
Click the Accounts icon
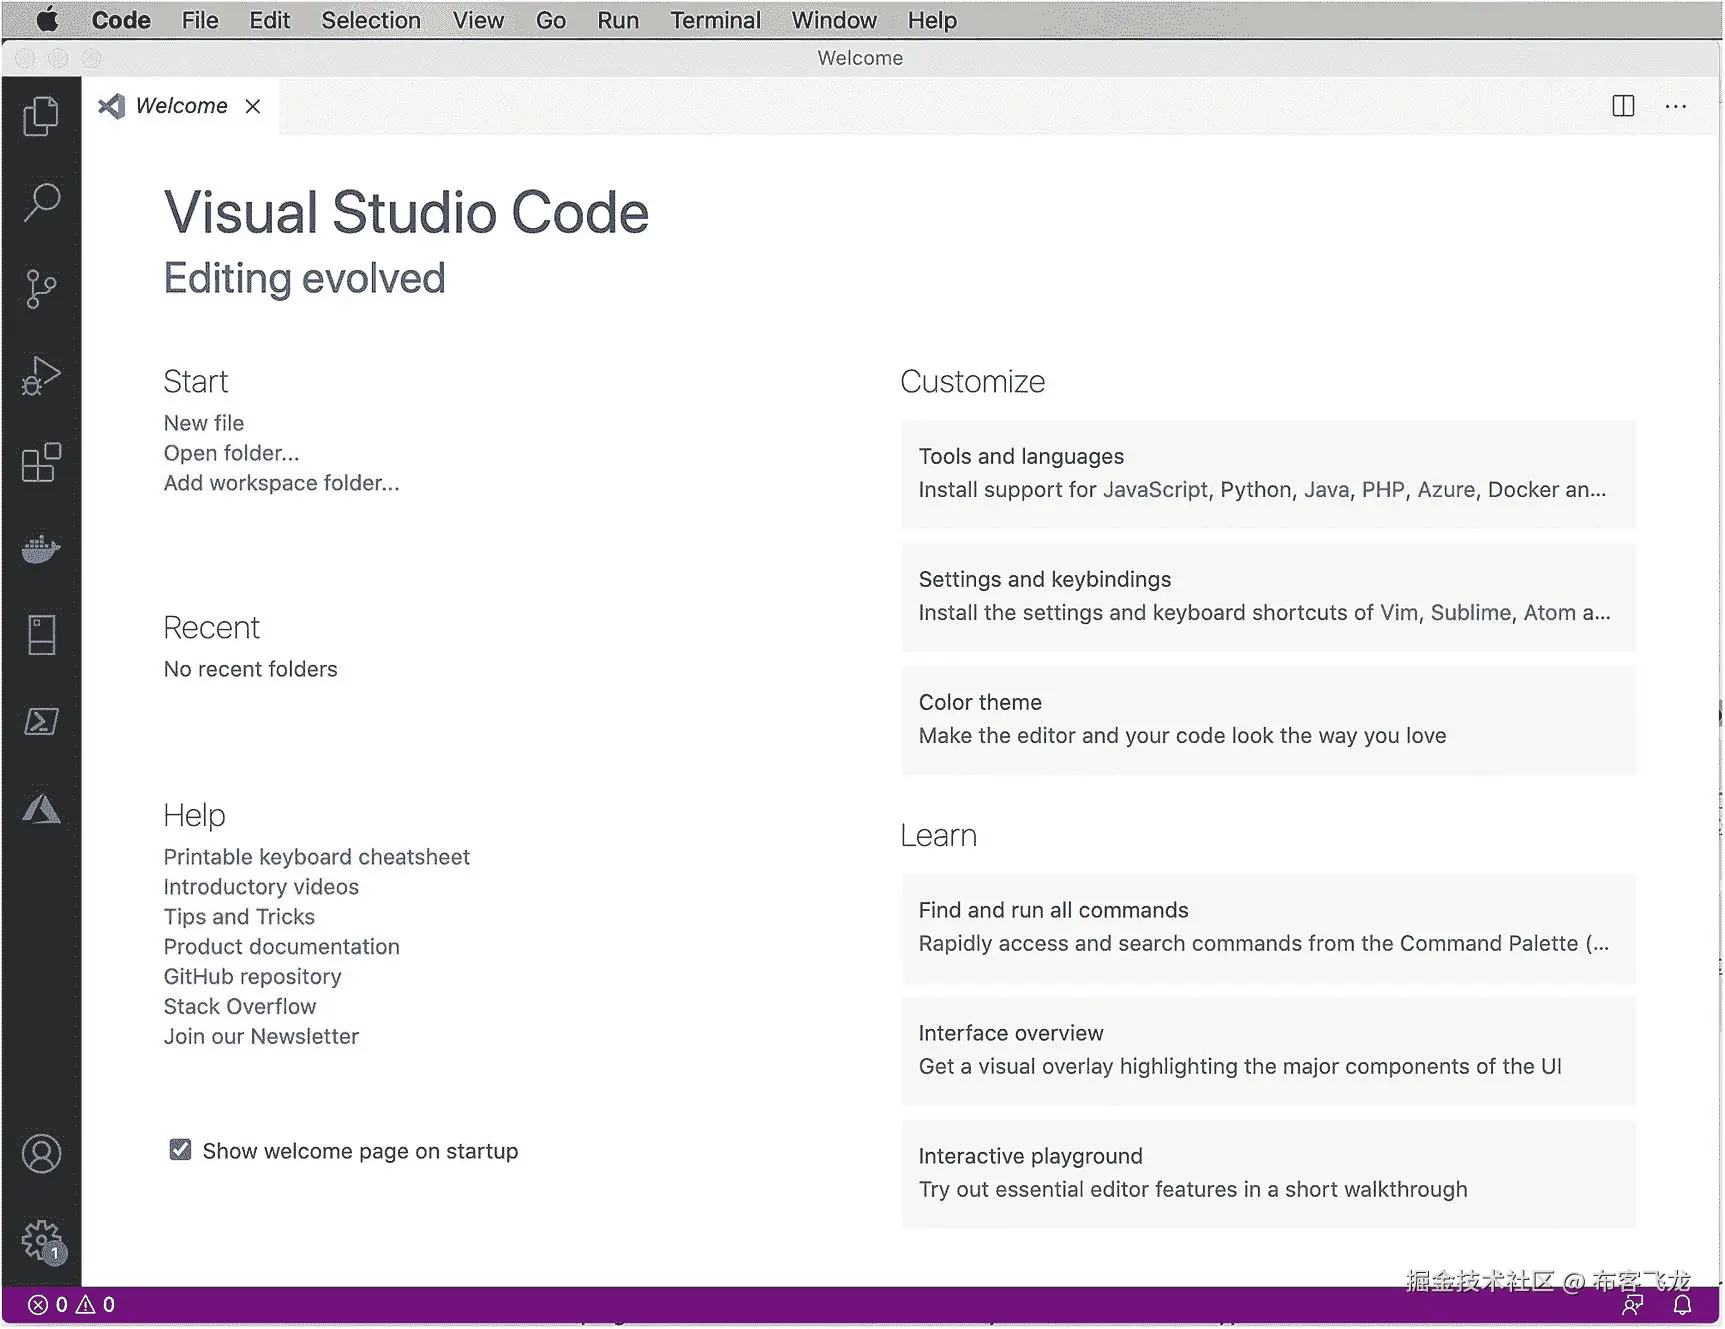[41, 1154]
